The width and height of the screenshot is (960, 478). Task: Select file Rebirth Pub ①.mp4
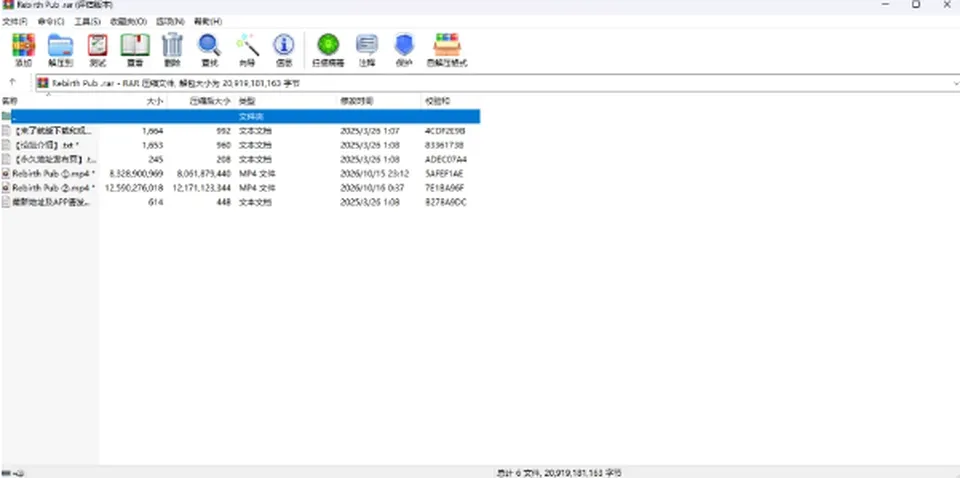pos(240,173)
